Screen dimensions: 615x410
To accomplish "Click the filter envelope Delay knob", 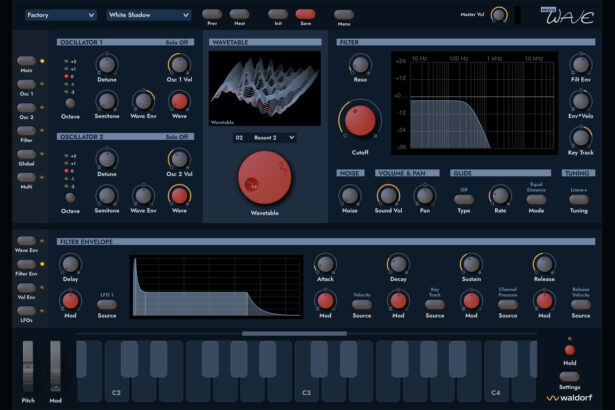I will tap(70, 264).
